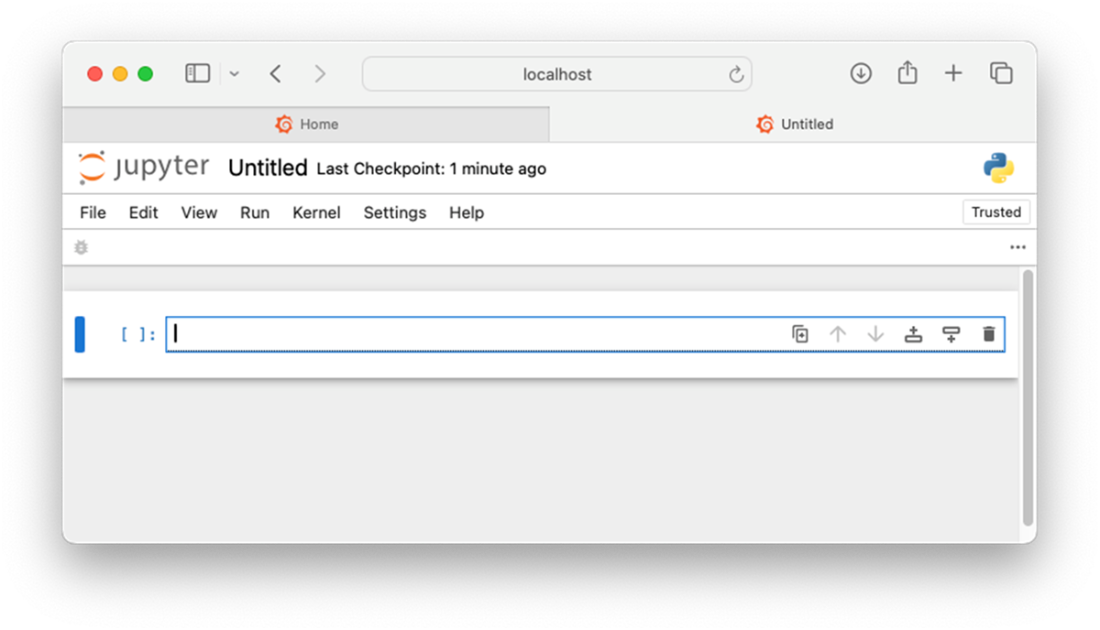1100x630 pixels.
Task: Insert a cell above the current one
Action: [913, 334]
